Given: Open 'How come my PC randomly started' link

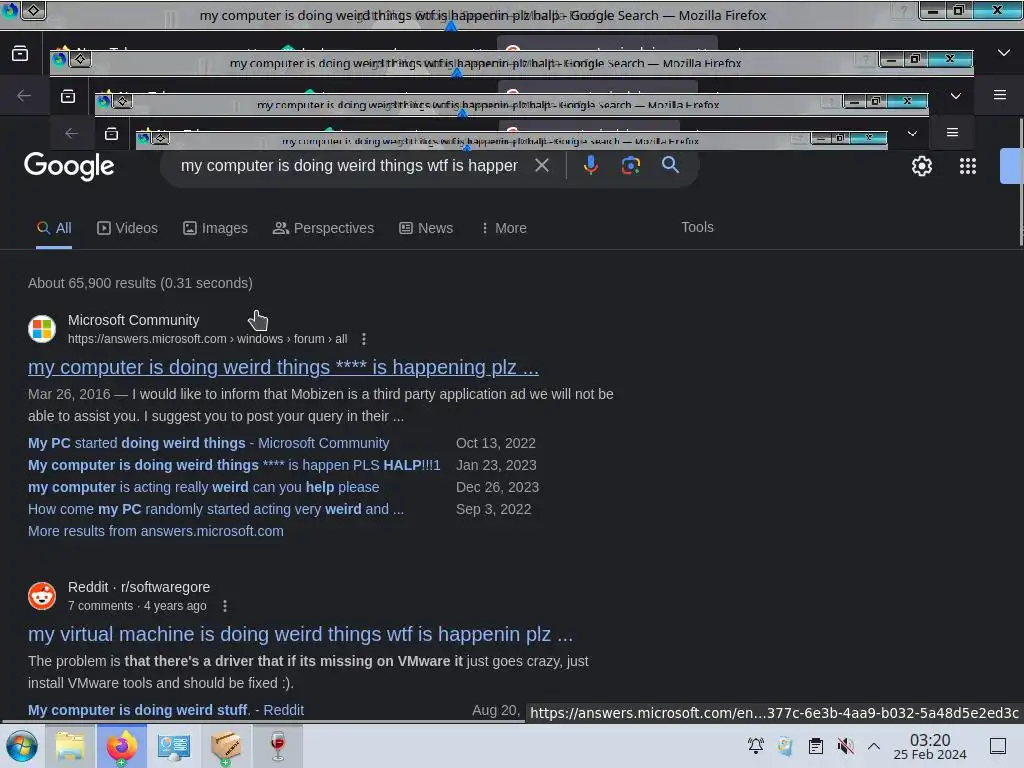Looking at the screenshot, I should pos(216,509).
